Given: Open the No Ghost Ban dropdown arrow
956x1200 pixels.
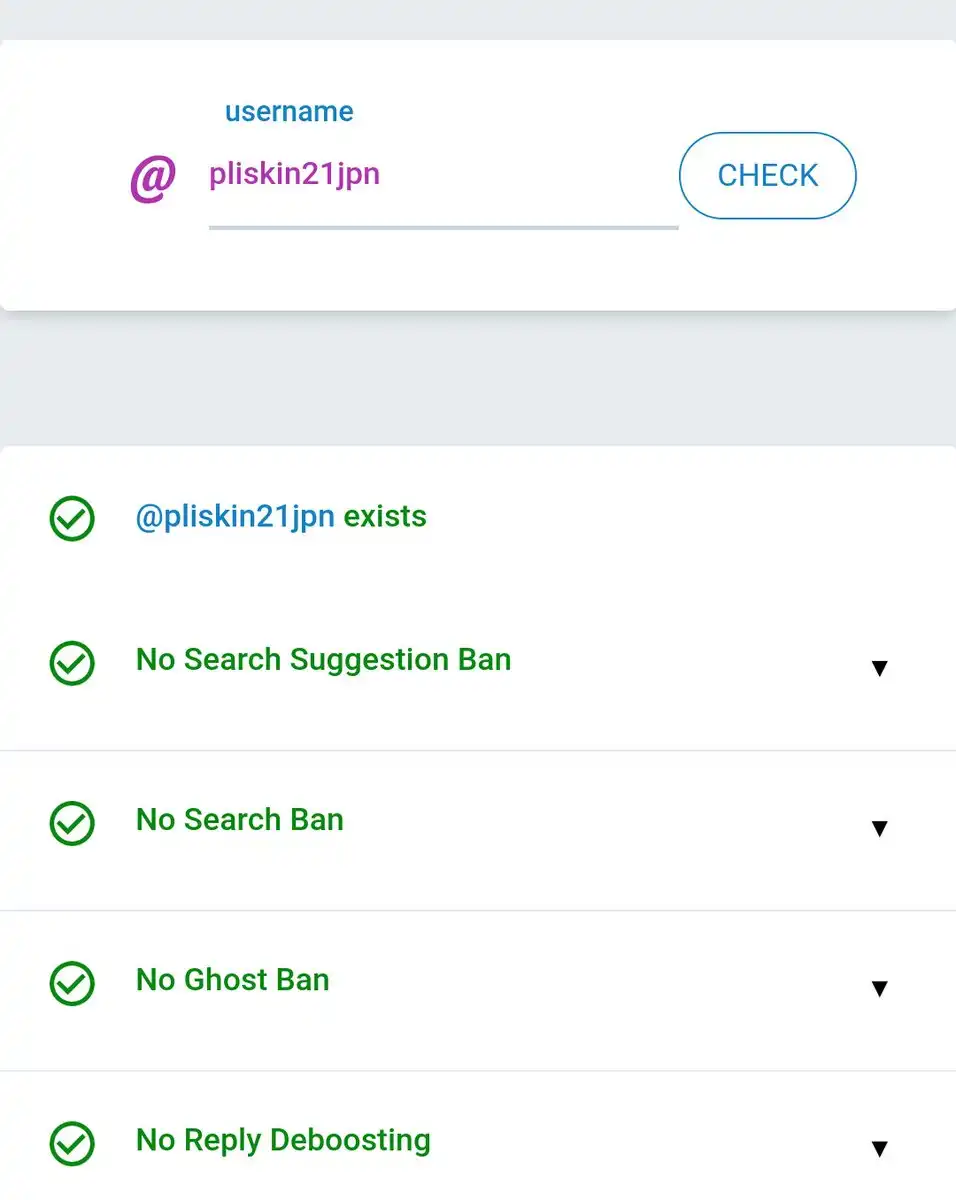Looking at the screenshot, I should click(x=879, y=988).
